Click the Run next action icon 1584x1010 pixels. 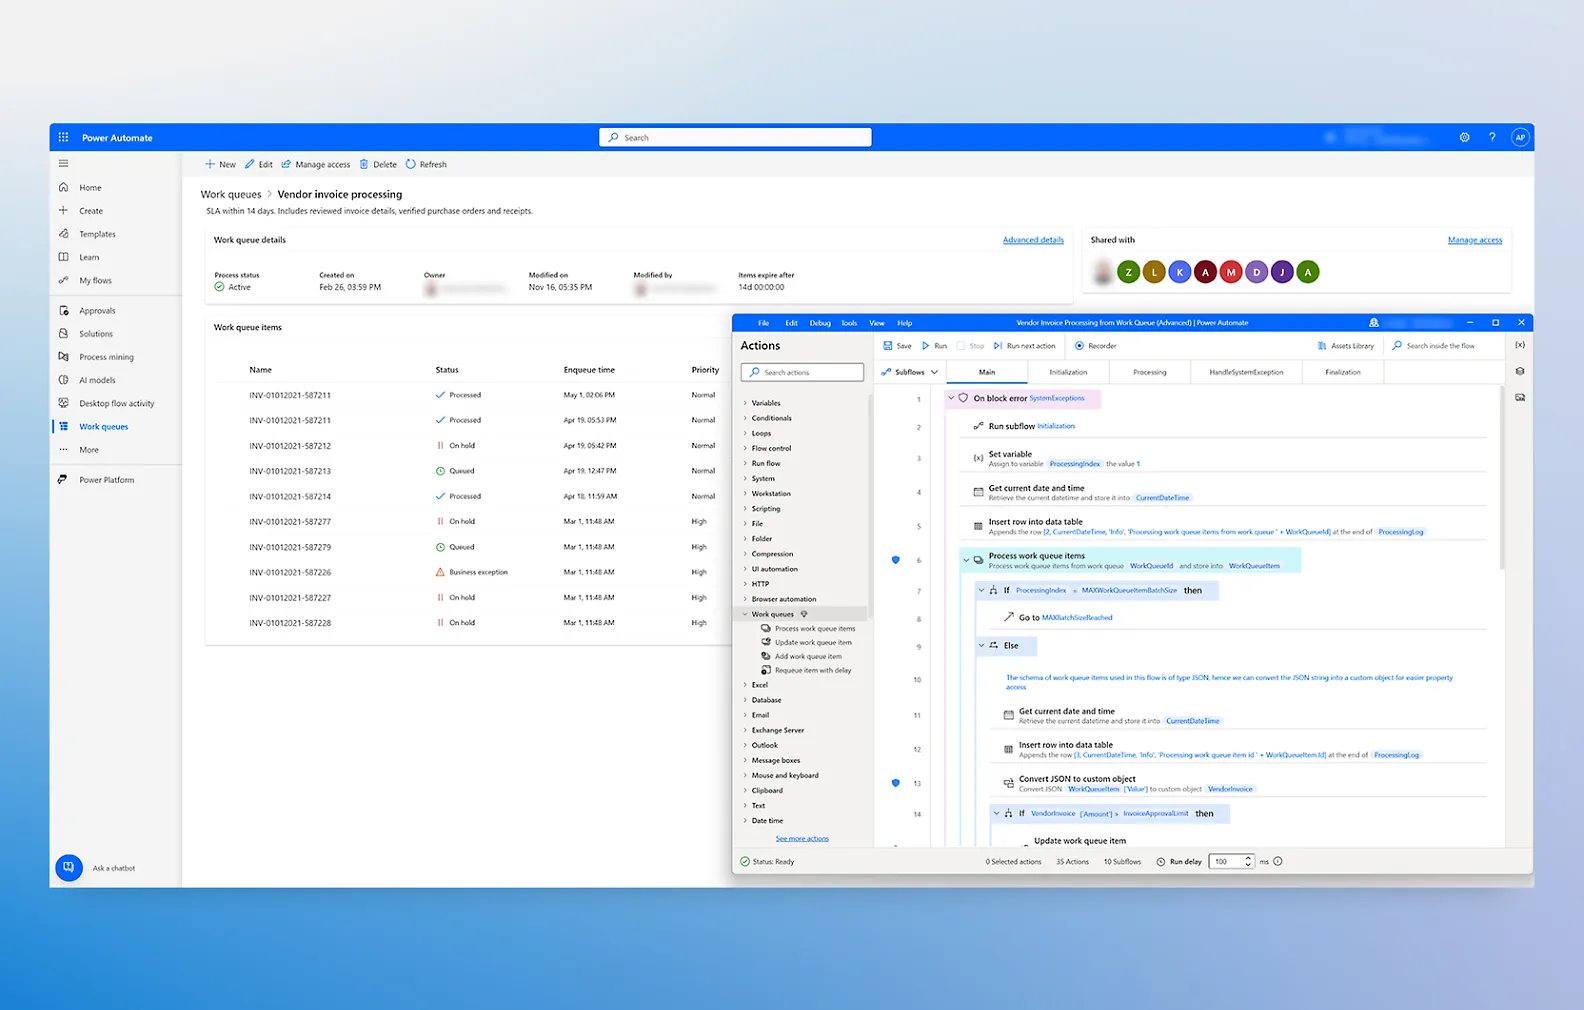pos(998,346)
